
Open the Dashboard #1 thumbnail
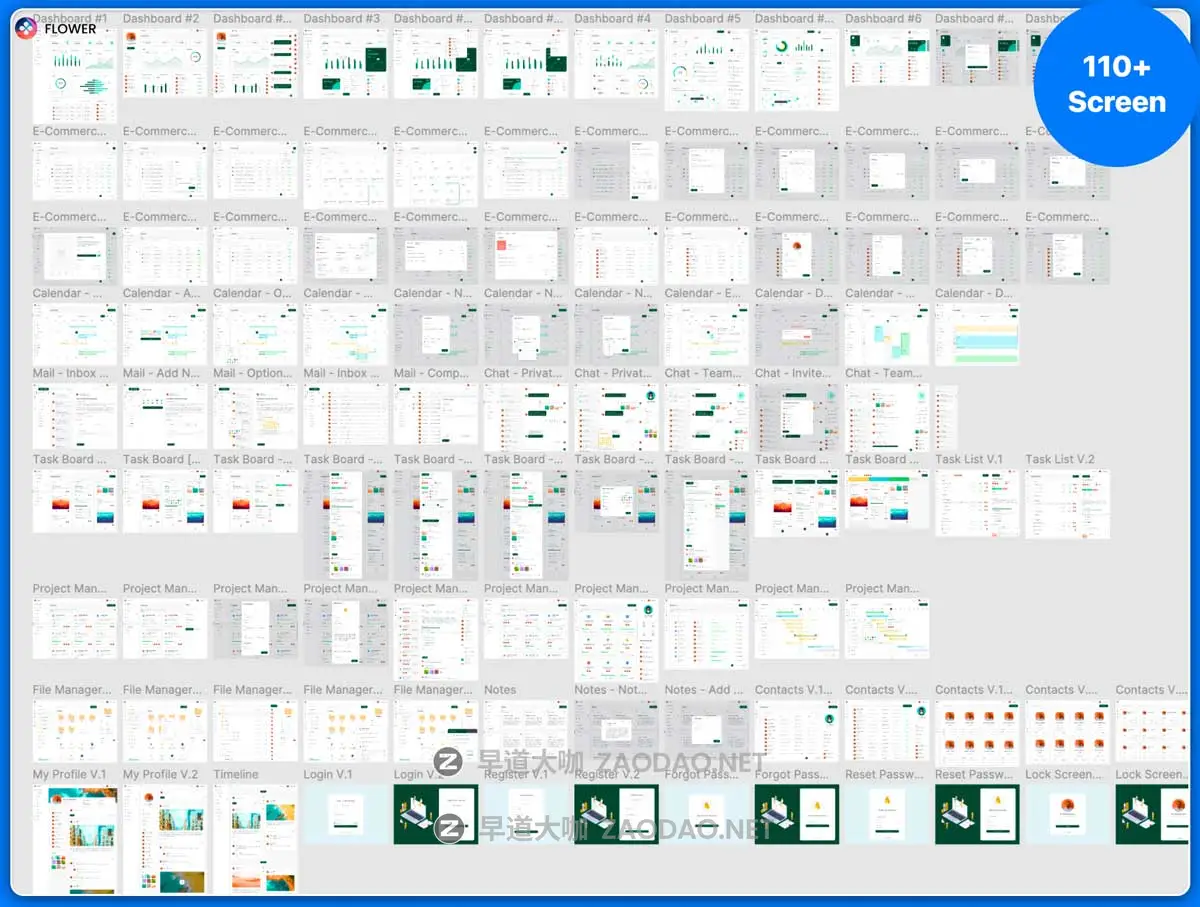tap(74, 69)
